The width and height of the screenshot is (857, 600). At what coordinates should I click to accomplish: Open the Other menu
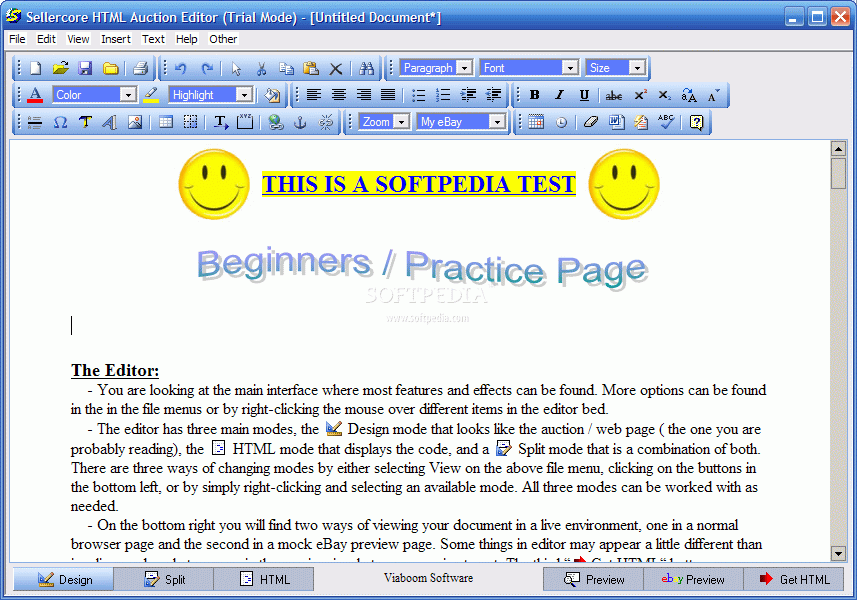pyautogui.click(x=223, y=39)
